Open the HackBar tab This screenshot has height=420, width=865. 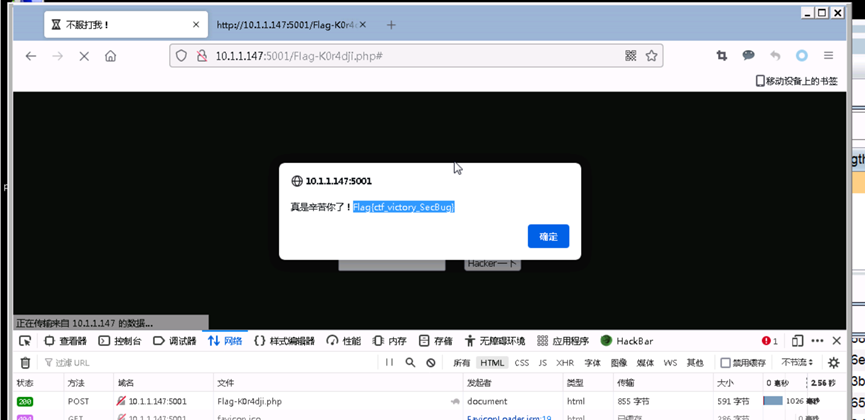point(627,341)
